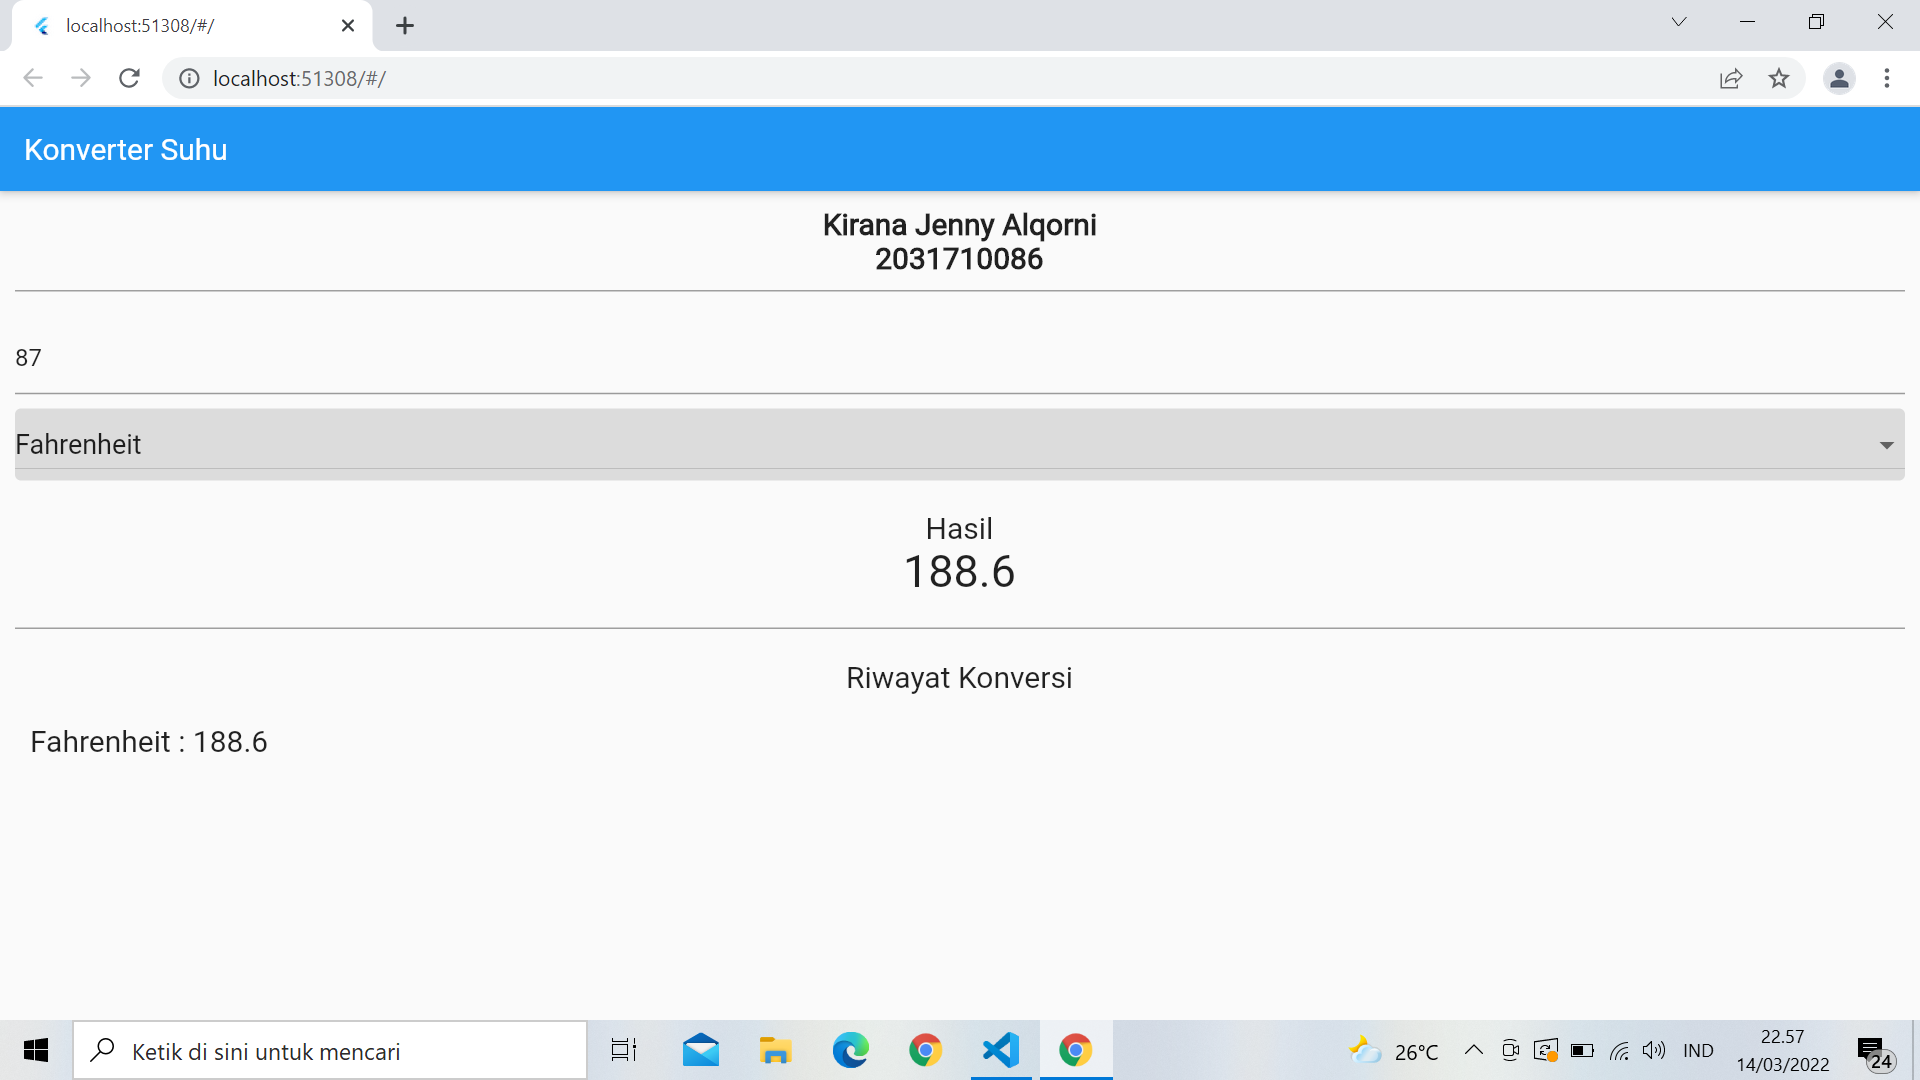Viewport: 1920px width, 1080px height.
Task: Open Microsoft Edge from the taskbar
Action: pos(850,1050)
